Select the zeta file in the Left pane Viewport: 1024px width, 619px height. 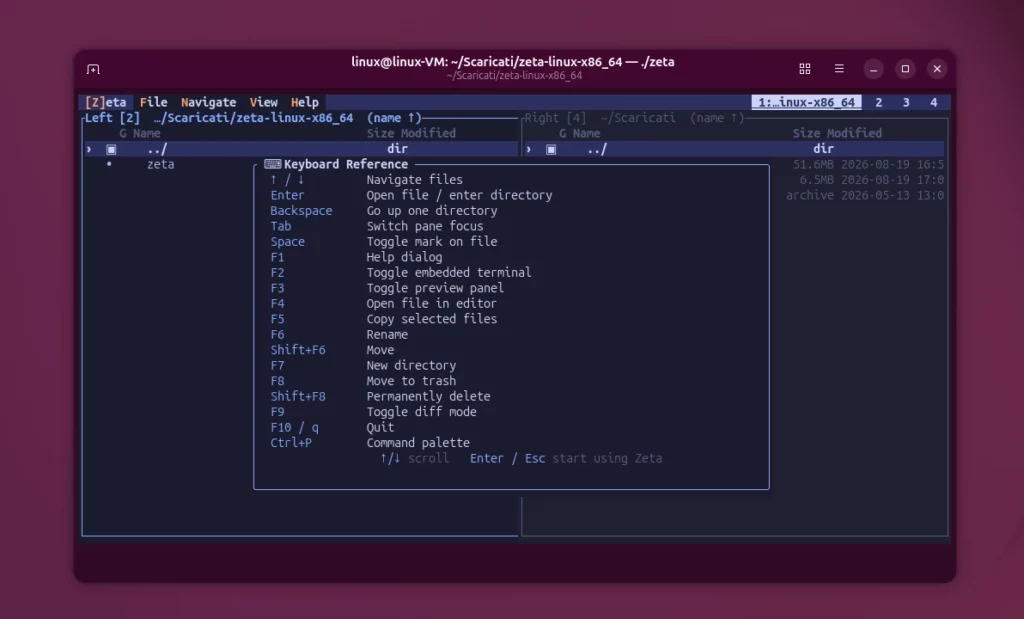(x=161, y=165)
